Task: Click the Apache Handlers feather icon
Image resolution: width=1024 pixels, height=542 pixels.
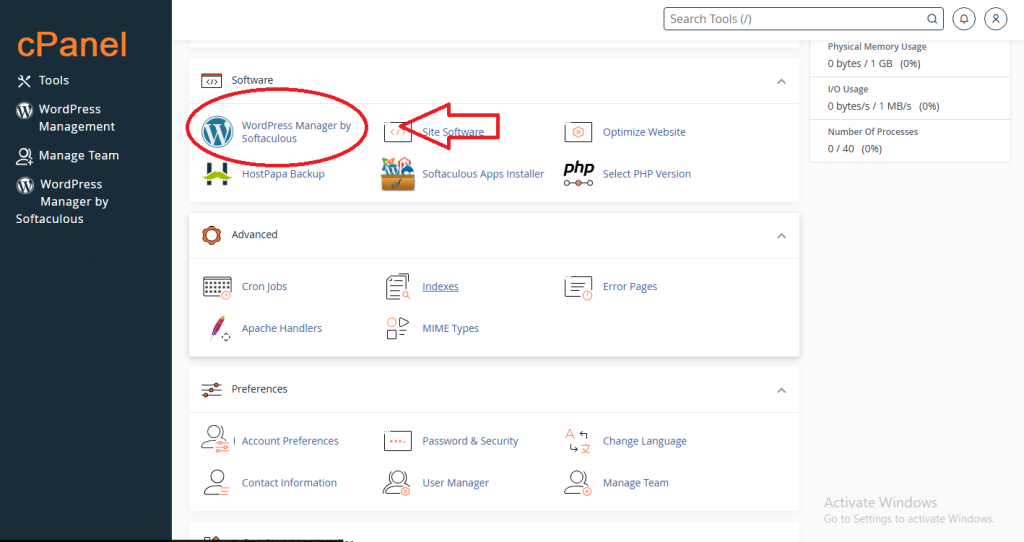Action: click(219, 328)
